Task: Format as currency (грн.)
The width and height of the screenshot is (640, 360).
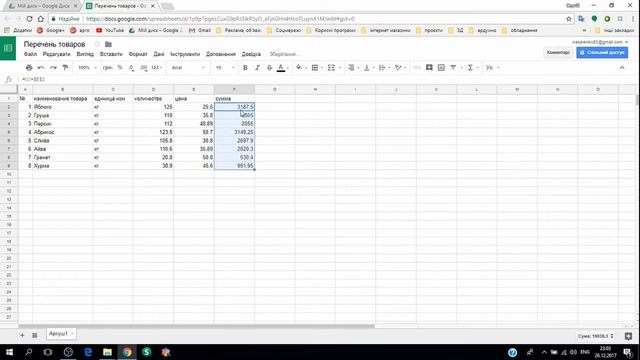Action: (x=108, y=68)
